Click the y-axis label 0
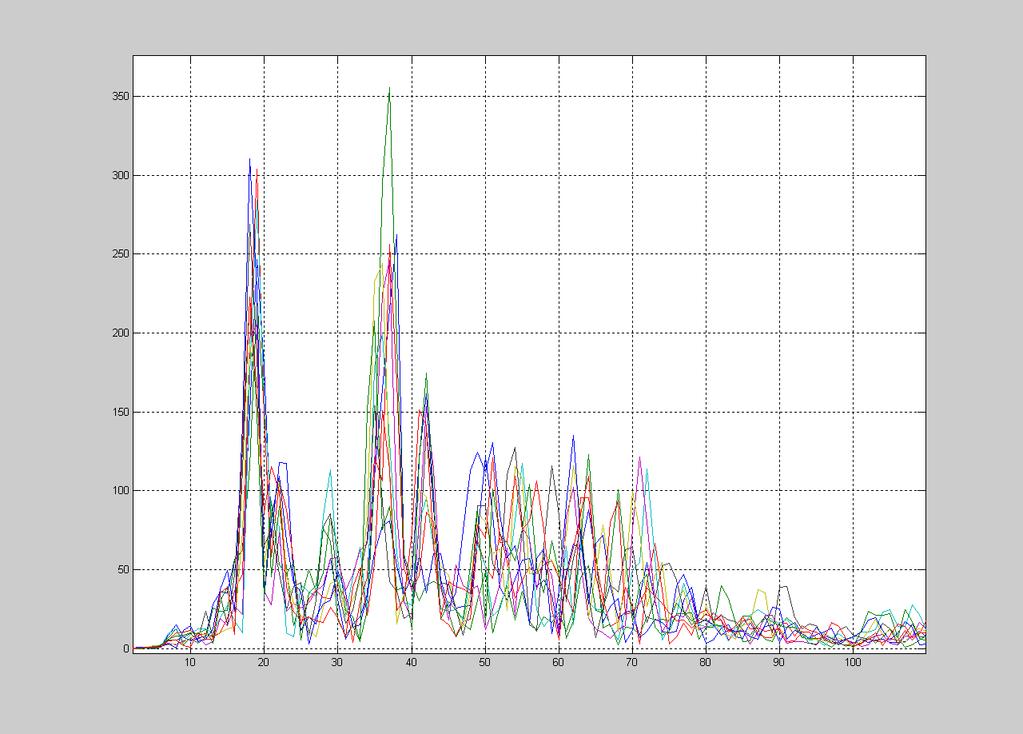Viewport: 1023px width, 734px height. click(x=125, y=649)
